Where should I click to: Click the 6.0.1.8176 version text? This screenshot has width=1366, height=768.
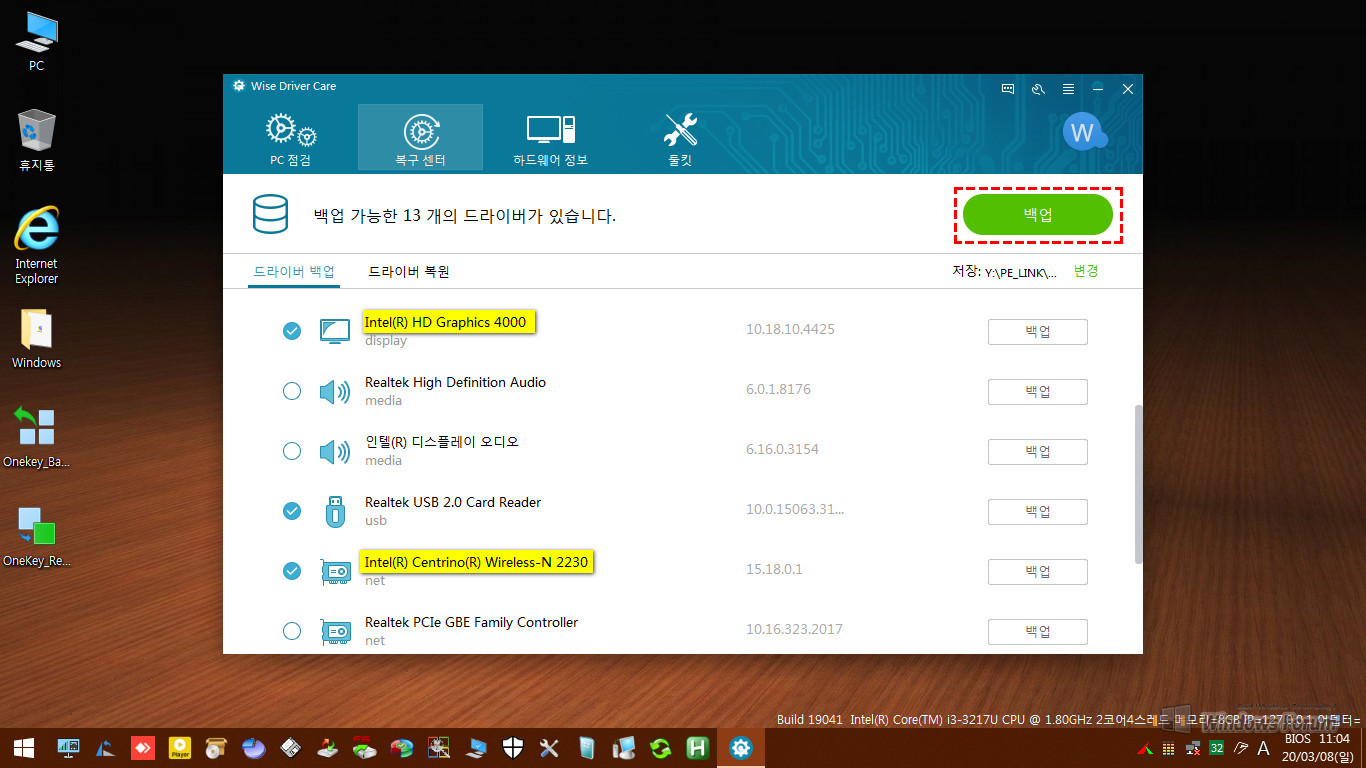[x=779, y=389]
